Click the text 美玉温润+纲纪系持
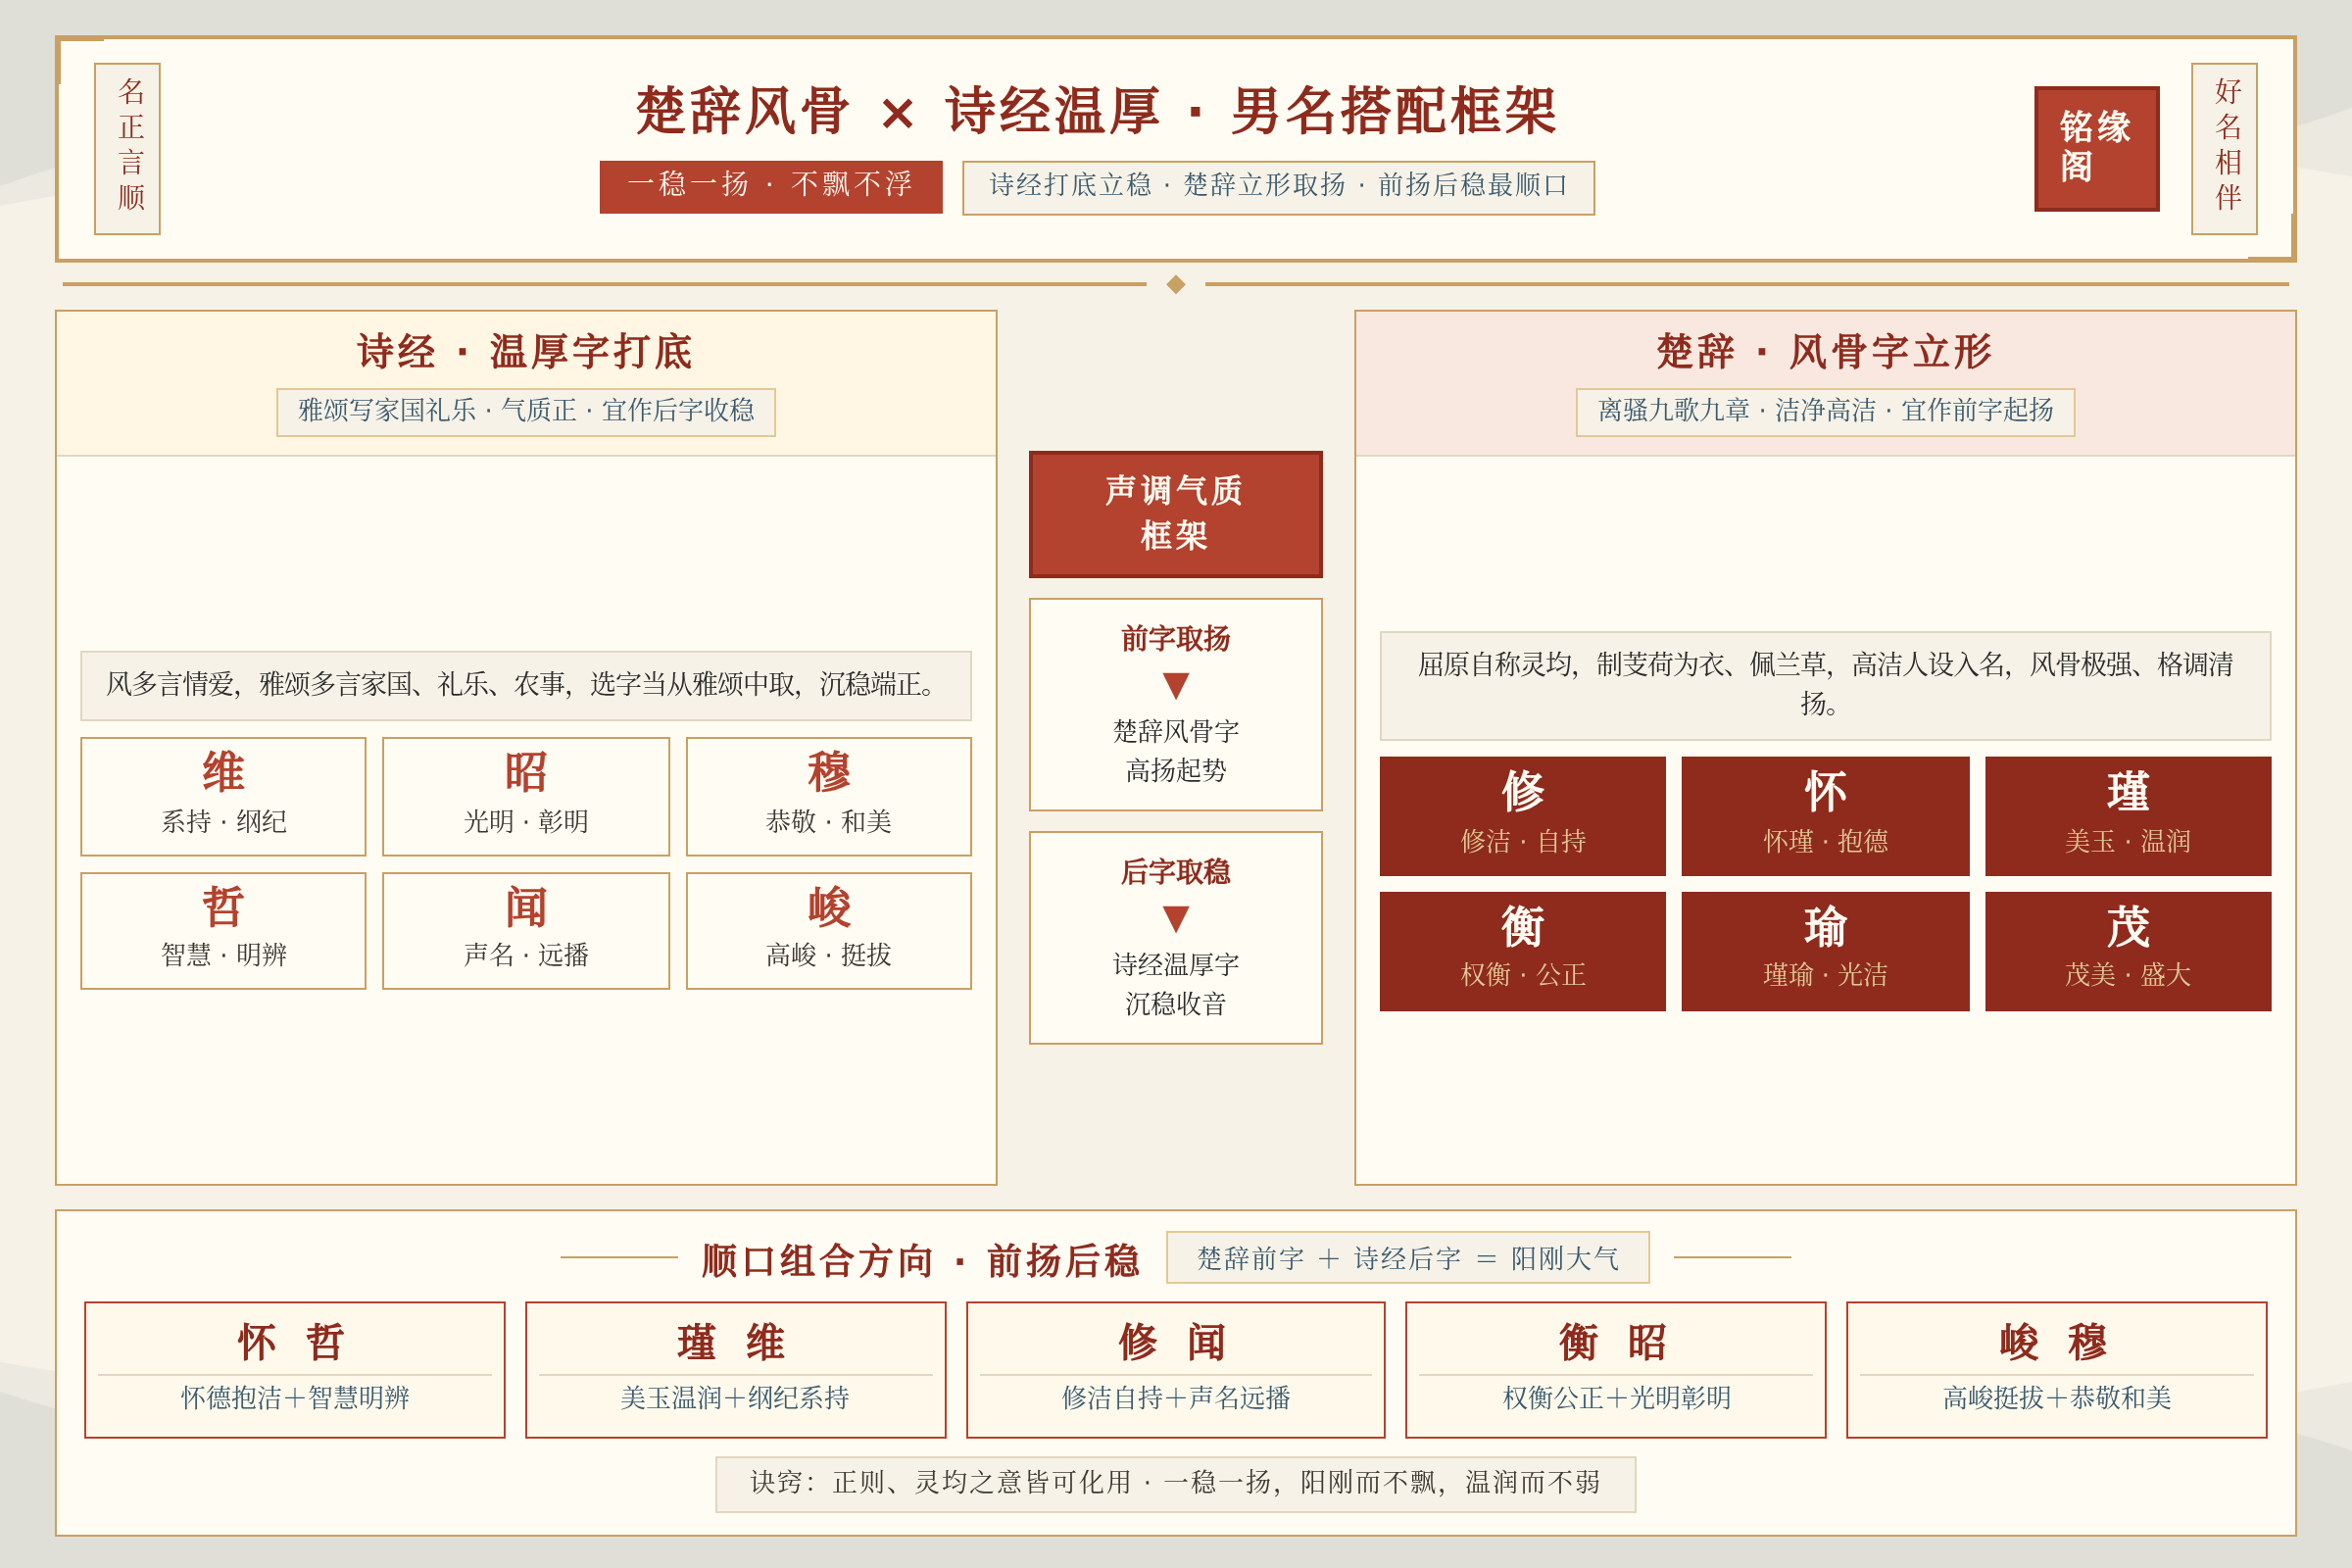The image size is (2352, 1568). (x=735, y=1398)
